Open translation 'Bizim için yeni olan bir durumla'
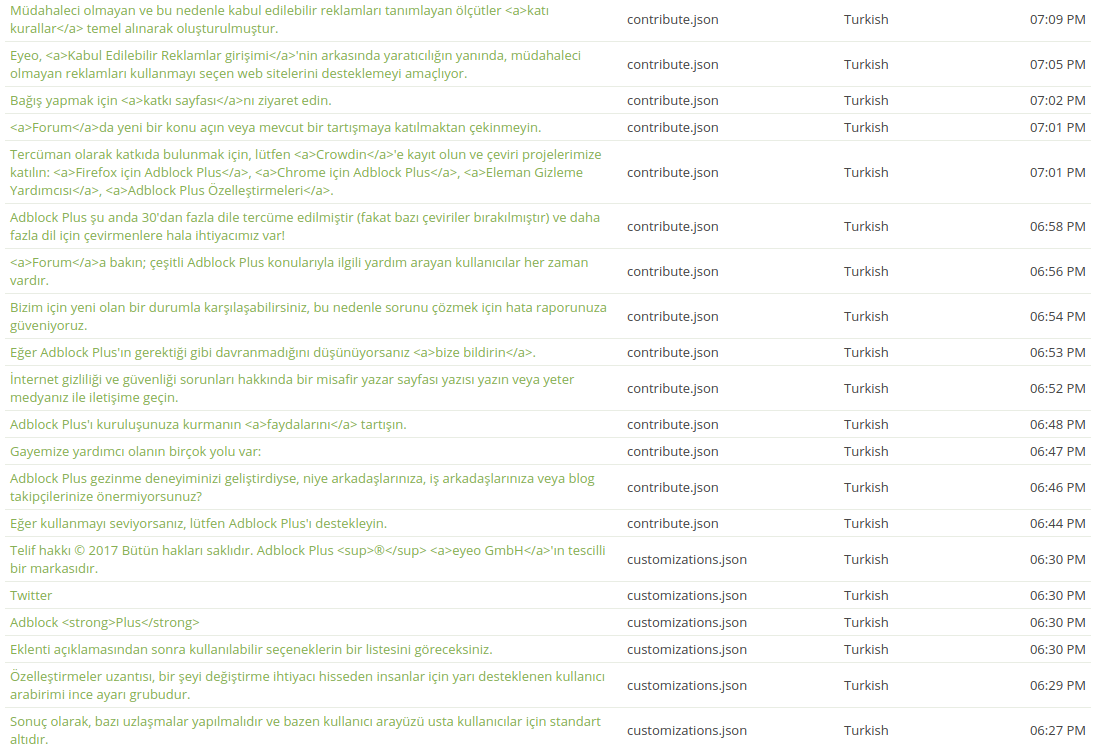The image size is (1115, 749). pos(308,317)
